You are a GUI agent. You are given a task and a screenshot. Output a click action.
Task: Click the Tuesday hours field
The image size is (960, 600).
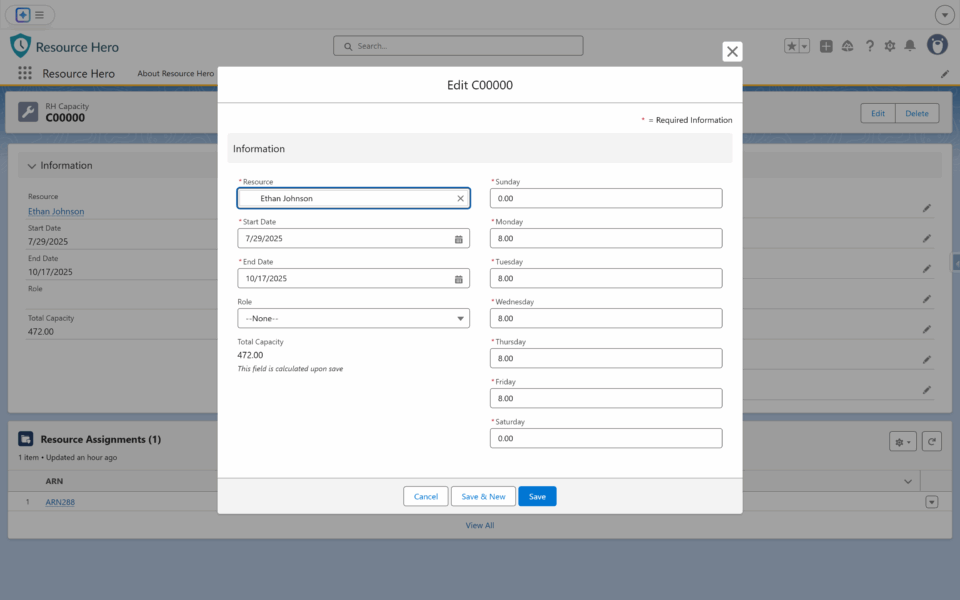(606, 279)
